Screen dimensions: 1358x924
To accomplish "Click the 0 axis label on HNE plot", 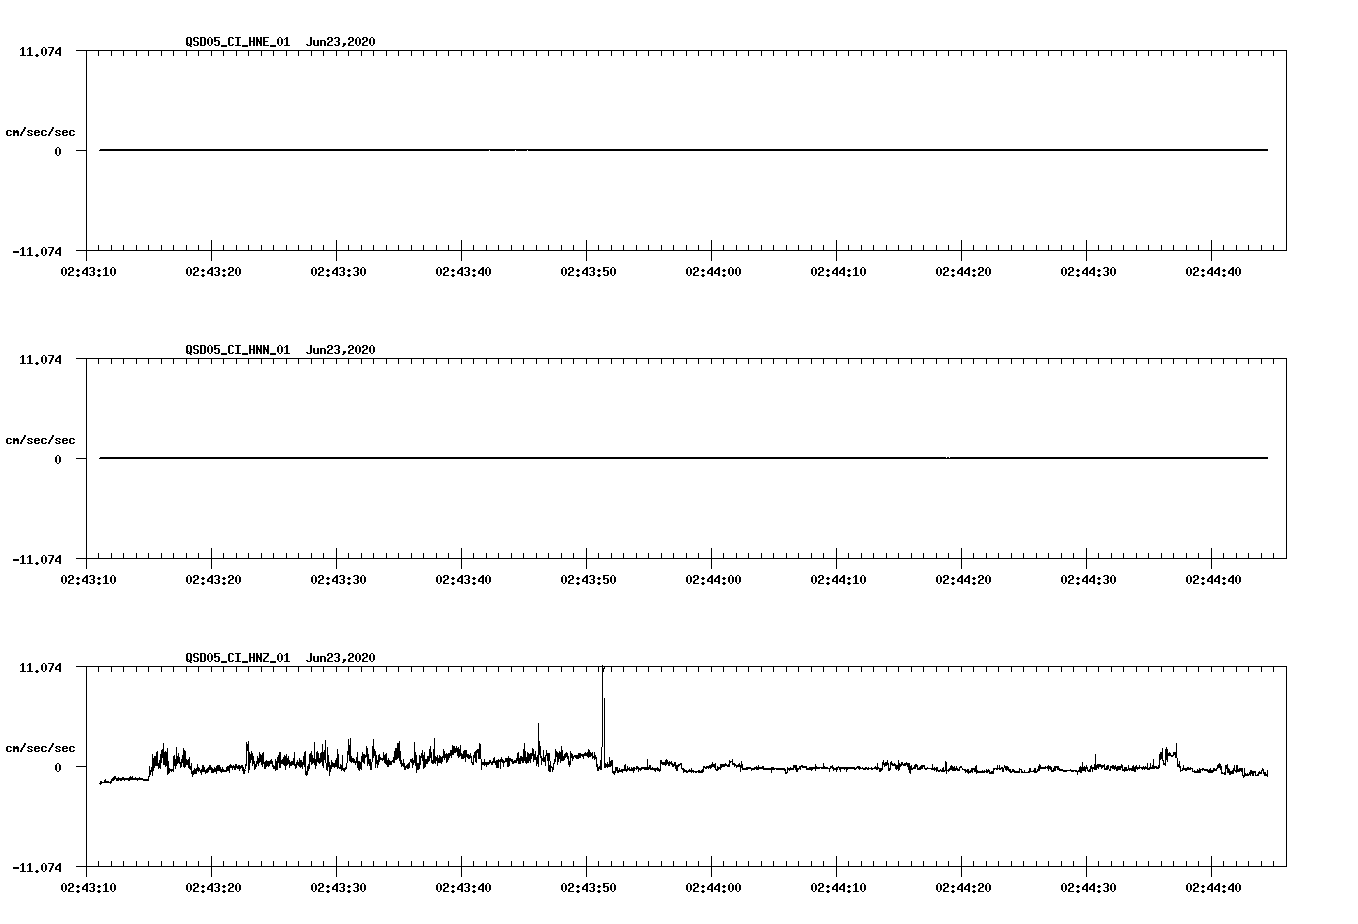I will 58,151.
